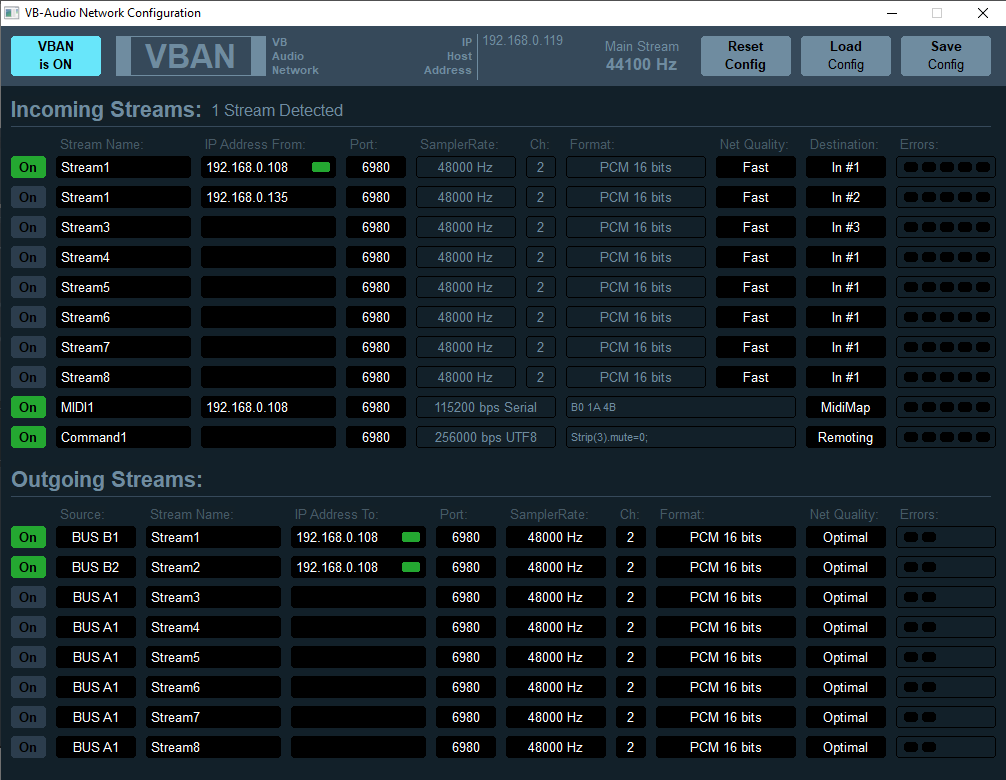Click the error indicators for outgoing BUS B2
The width and height of the screenshot is (1006, 780).
946,568
